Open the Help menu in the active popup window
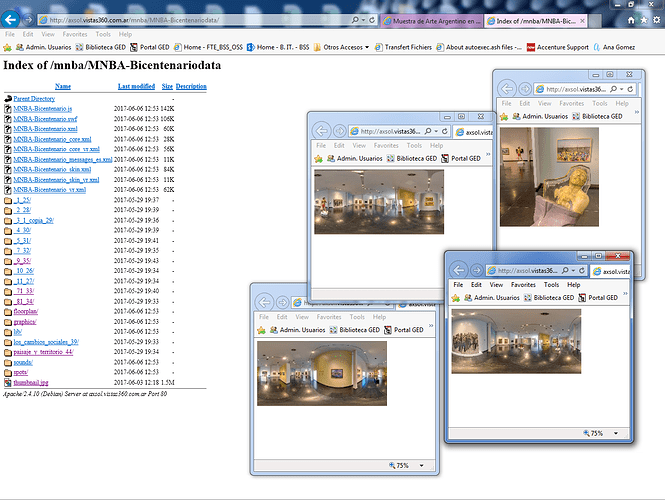 [573, 285]
